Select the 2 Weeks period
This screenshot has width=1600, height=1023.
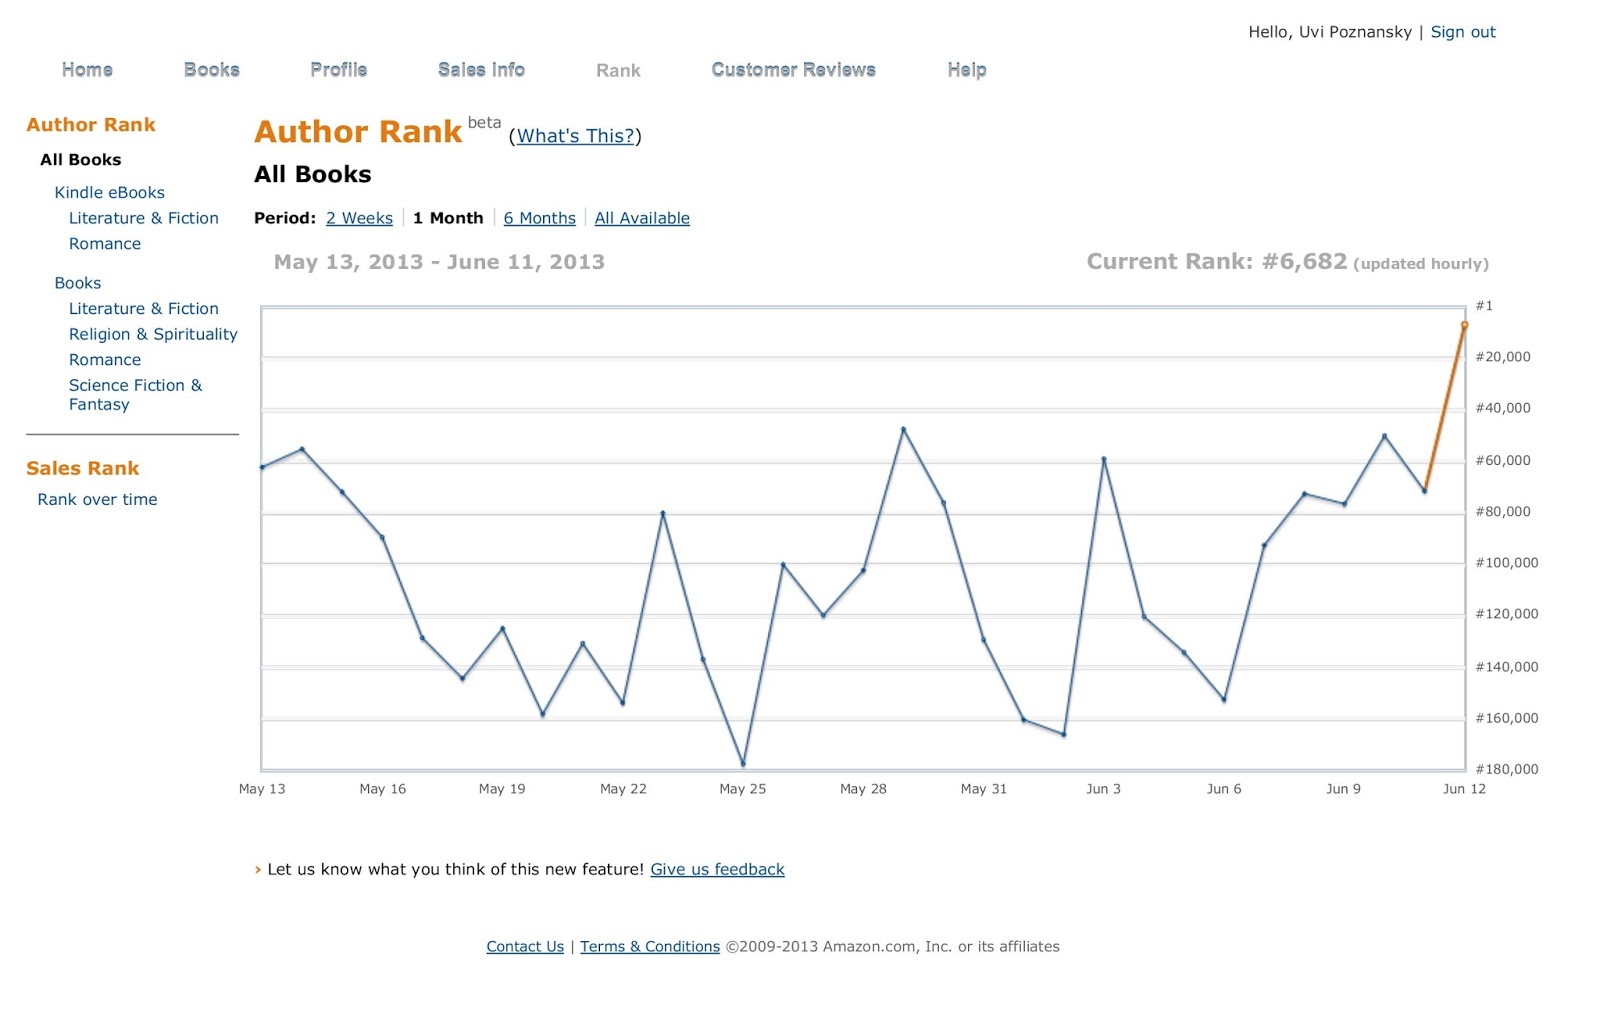(359, 218)
